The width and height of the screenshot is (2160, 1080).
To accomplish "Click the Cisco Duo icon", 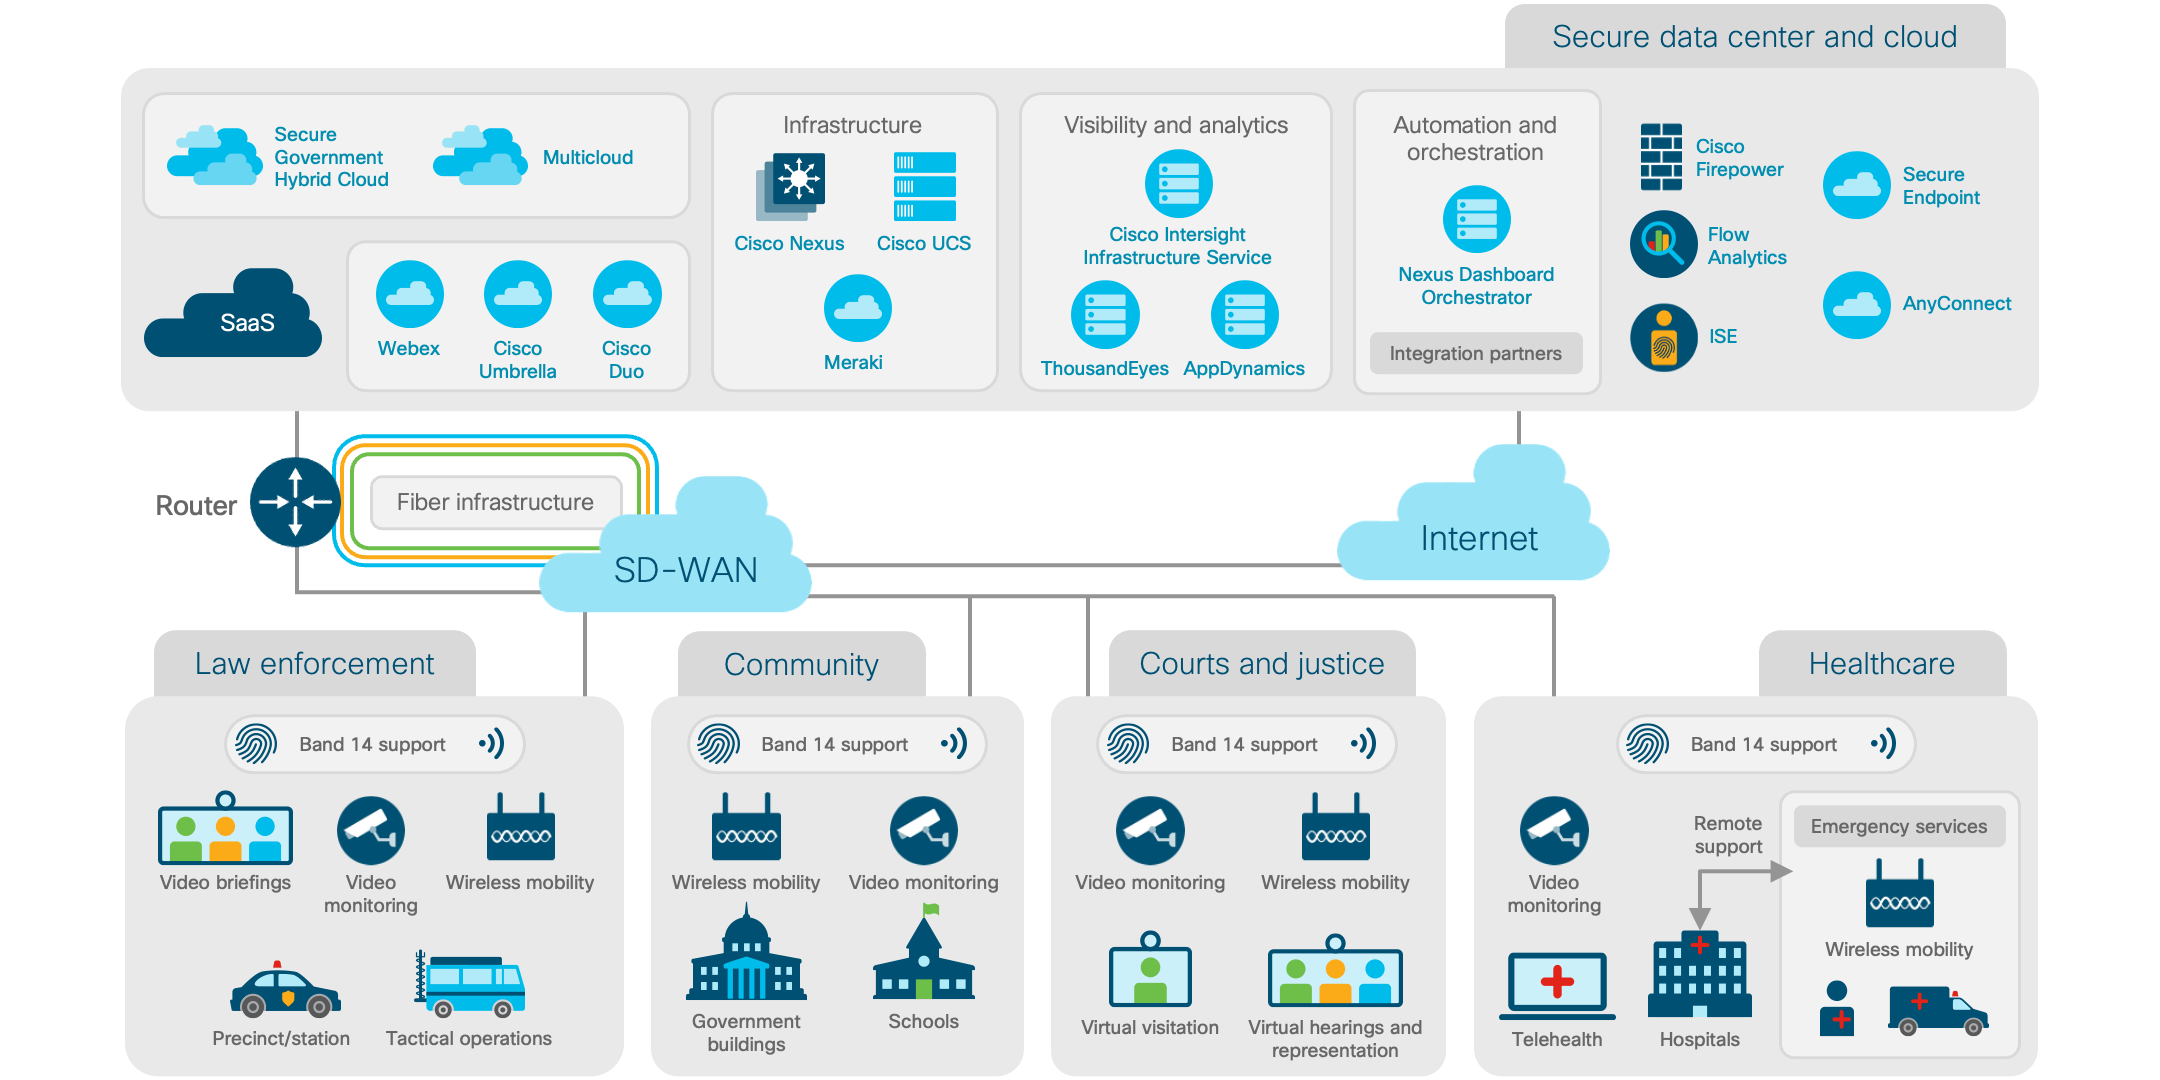I will 627,294.
